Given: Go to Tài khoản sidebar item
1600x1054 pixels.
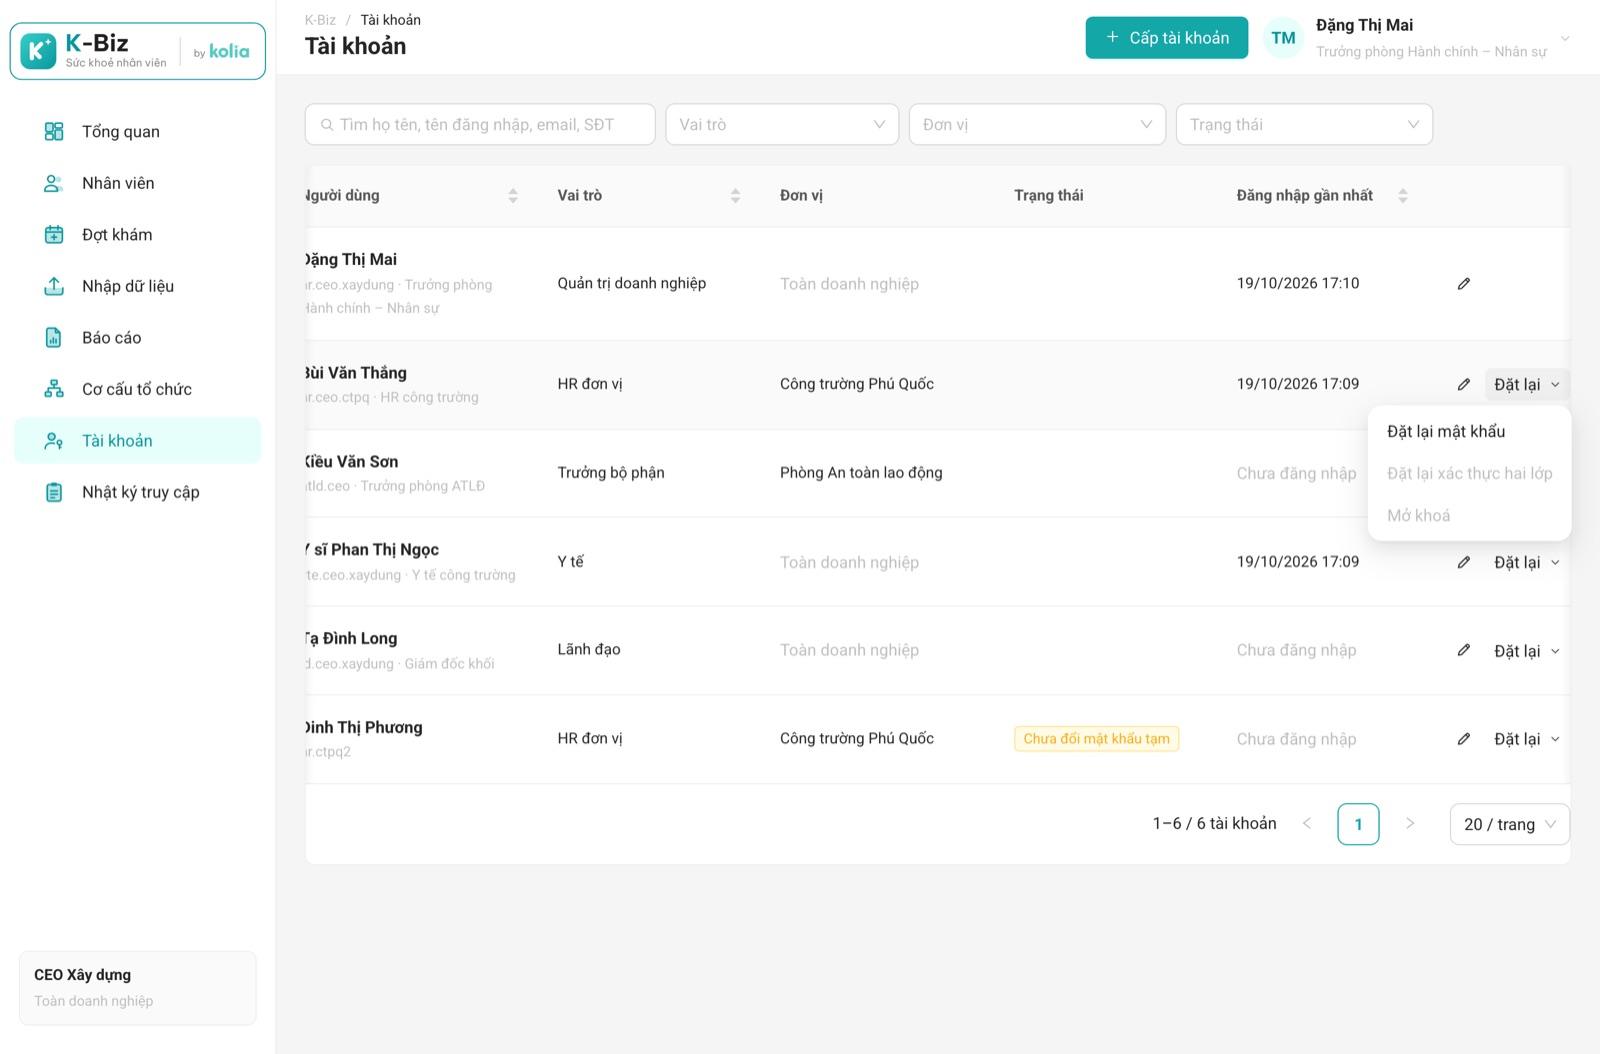Looking at the screenshot, I should click(137, 440).
